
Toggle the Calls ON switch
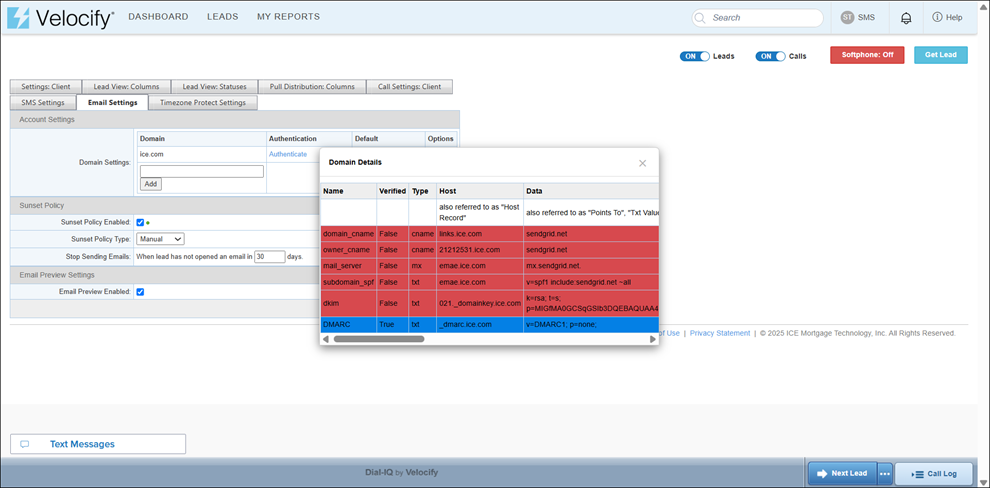pyautogui.click(x=770, y=56)
